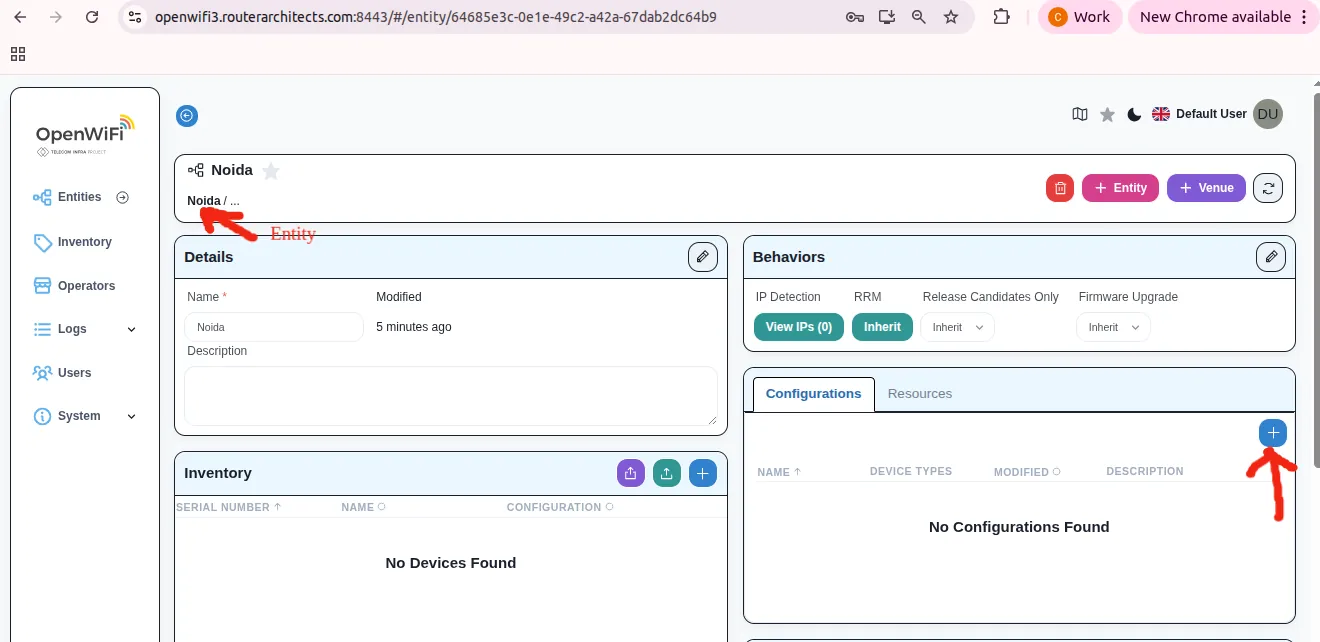
Task: Open the Release Candidates Only Inherit dropdown
Action: [x=956, y=326]
